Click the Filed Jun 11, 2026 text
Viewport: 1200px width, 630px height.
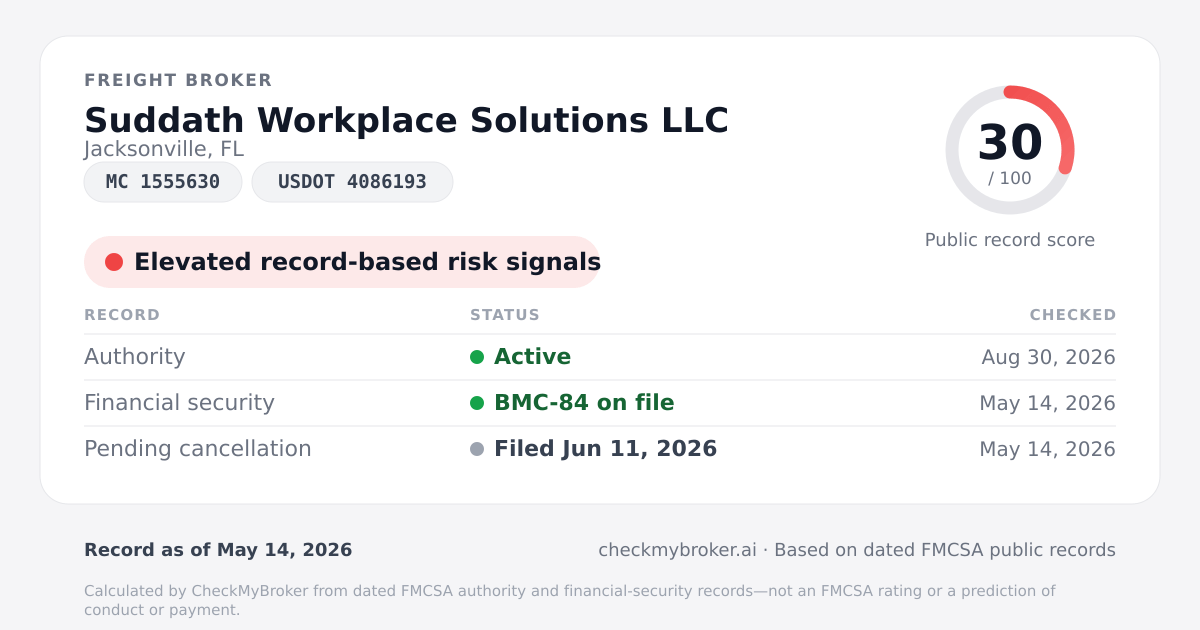coord(606,449)
